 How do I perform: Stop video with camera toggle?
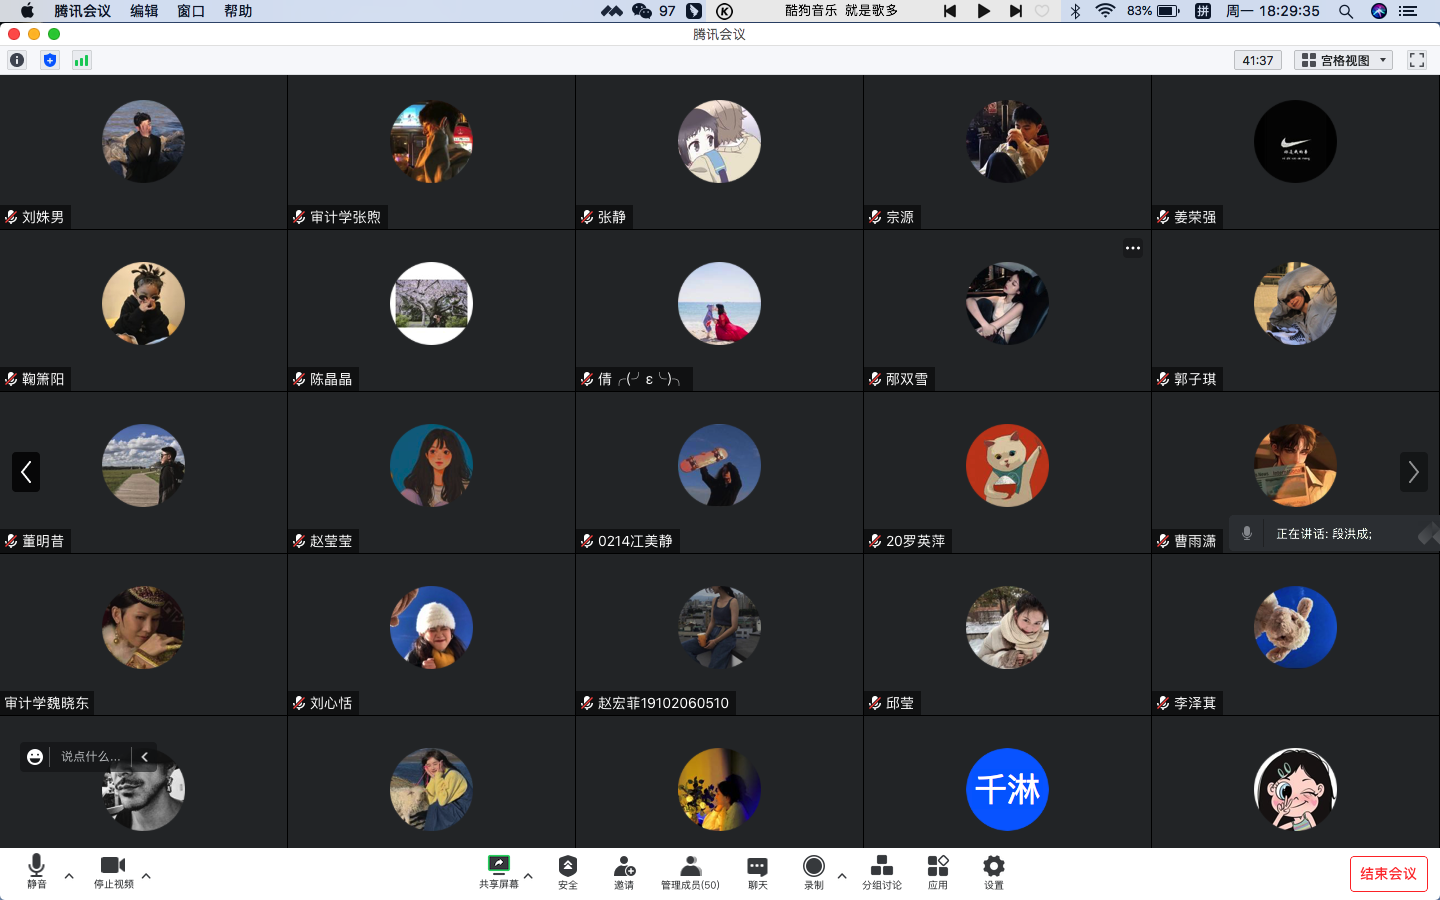[113, 868]
